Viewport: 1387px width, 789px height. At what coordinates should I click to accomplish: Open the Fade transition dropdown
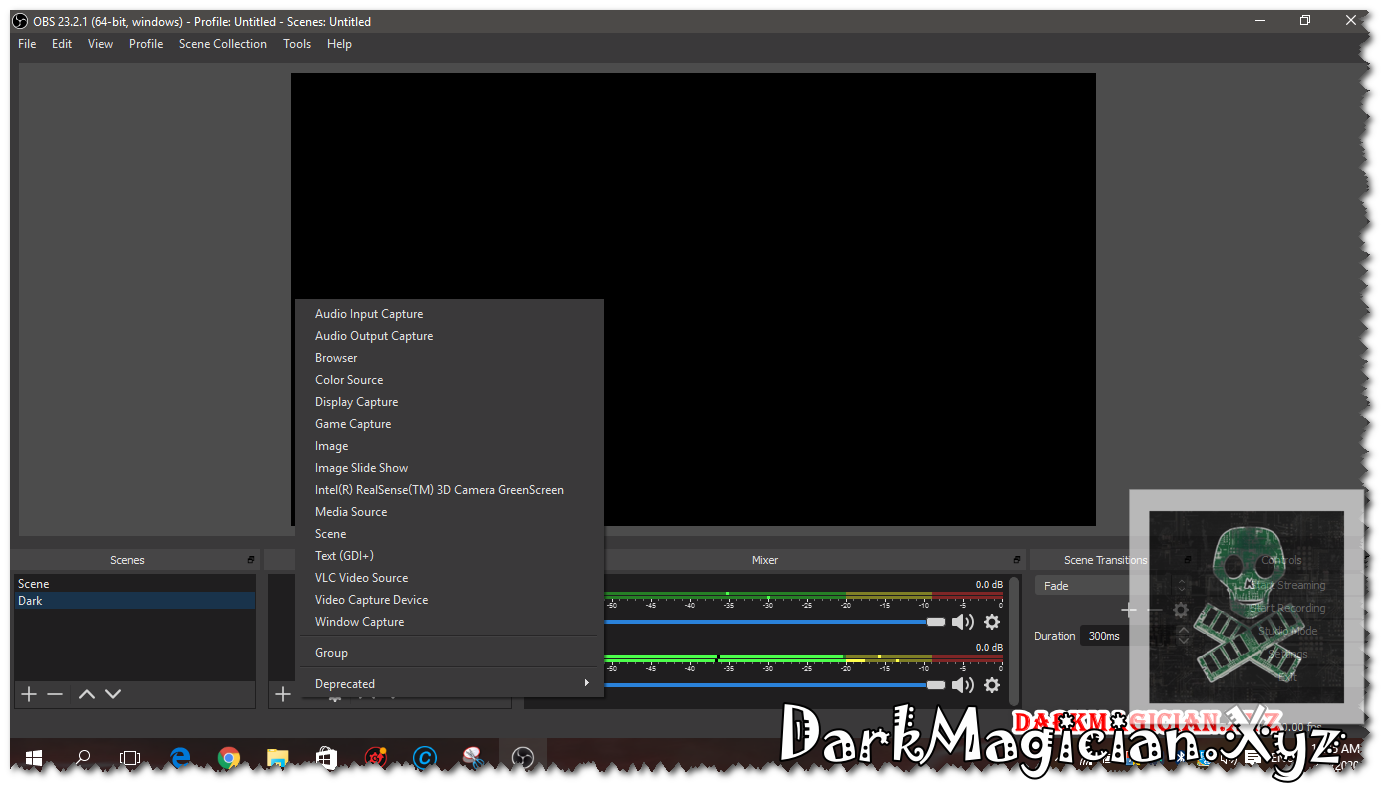[x=1113, y=586]
